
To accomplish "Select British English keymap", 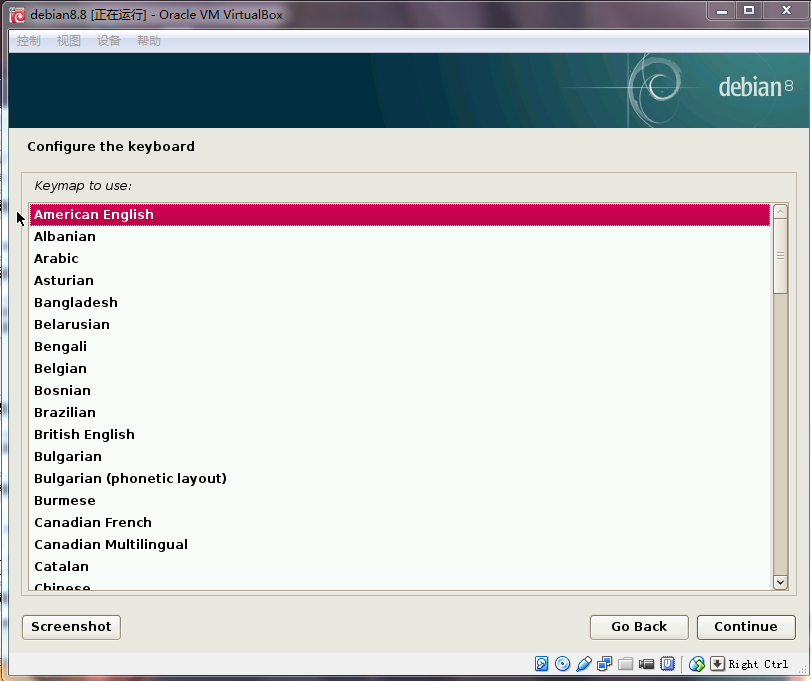I will [x=84, y=435].
